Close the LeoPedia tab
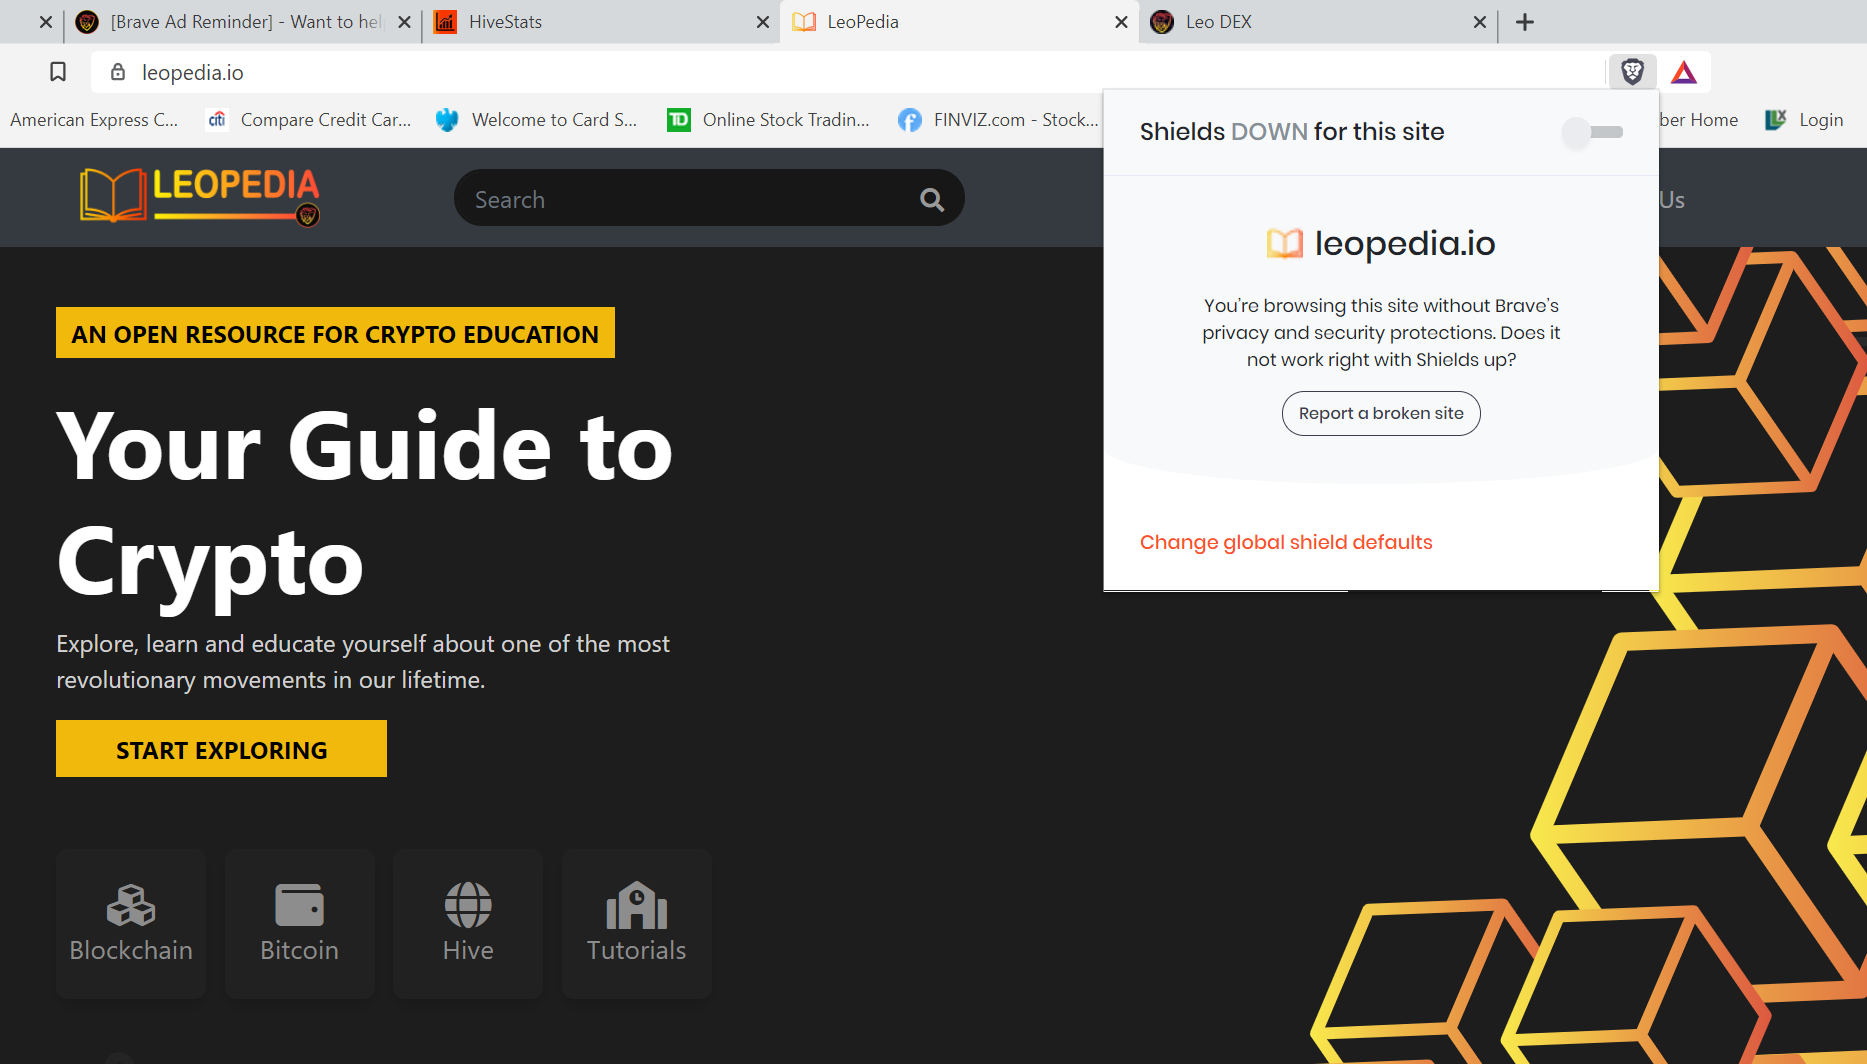The image size is (1867, 1064). [1121, 22]
